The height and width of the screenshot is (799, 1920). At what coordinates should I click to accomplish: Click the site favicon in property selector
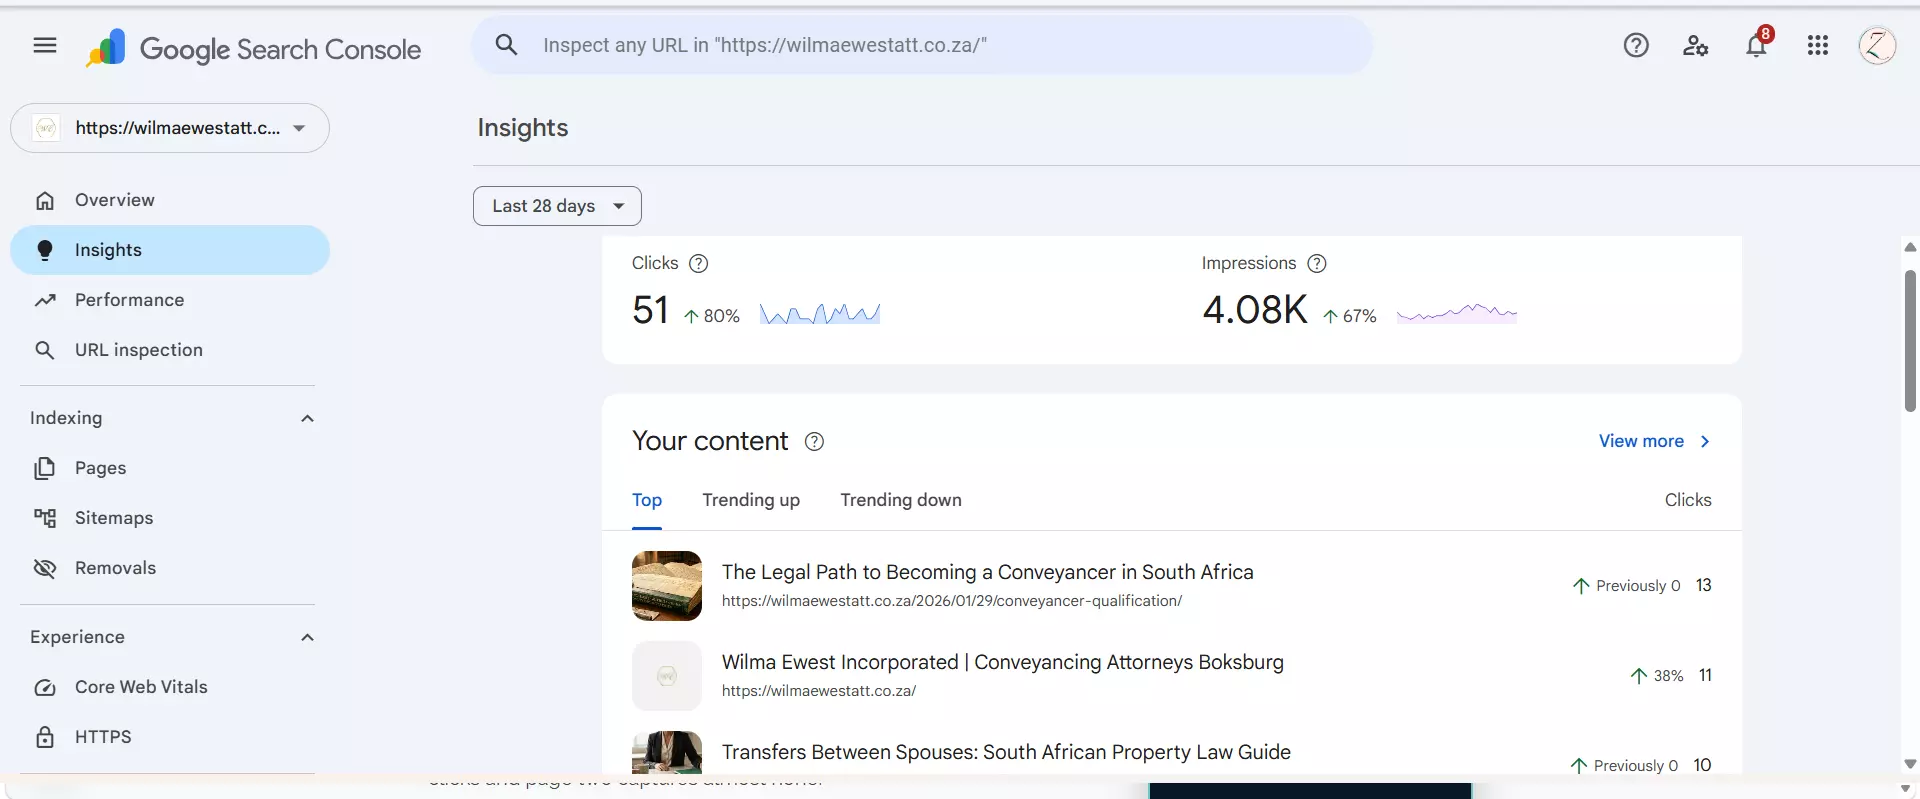click(46, 128)
